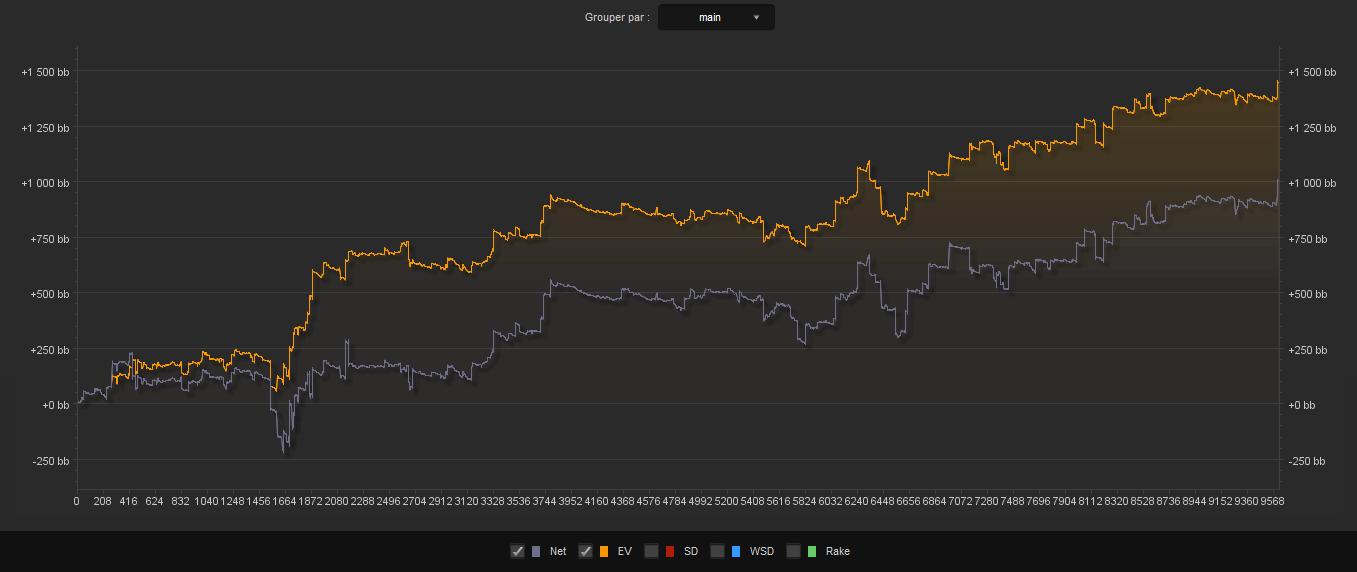Viewport: 1357px width, 572px height.
Task: Click the green Rake color swatch
Action: [x=812, y=551]
